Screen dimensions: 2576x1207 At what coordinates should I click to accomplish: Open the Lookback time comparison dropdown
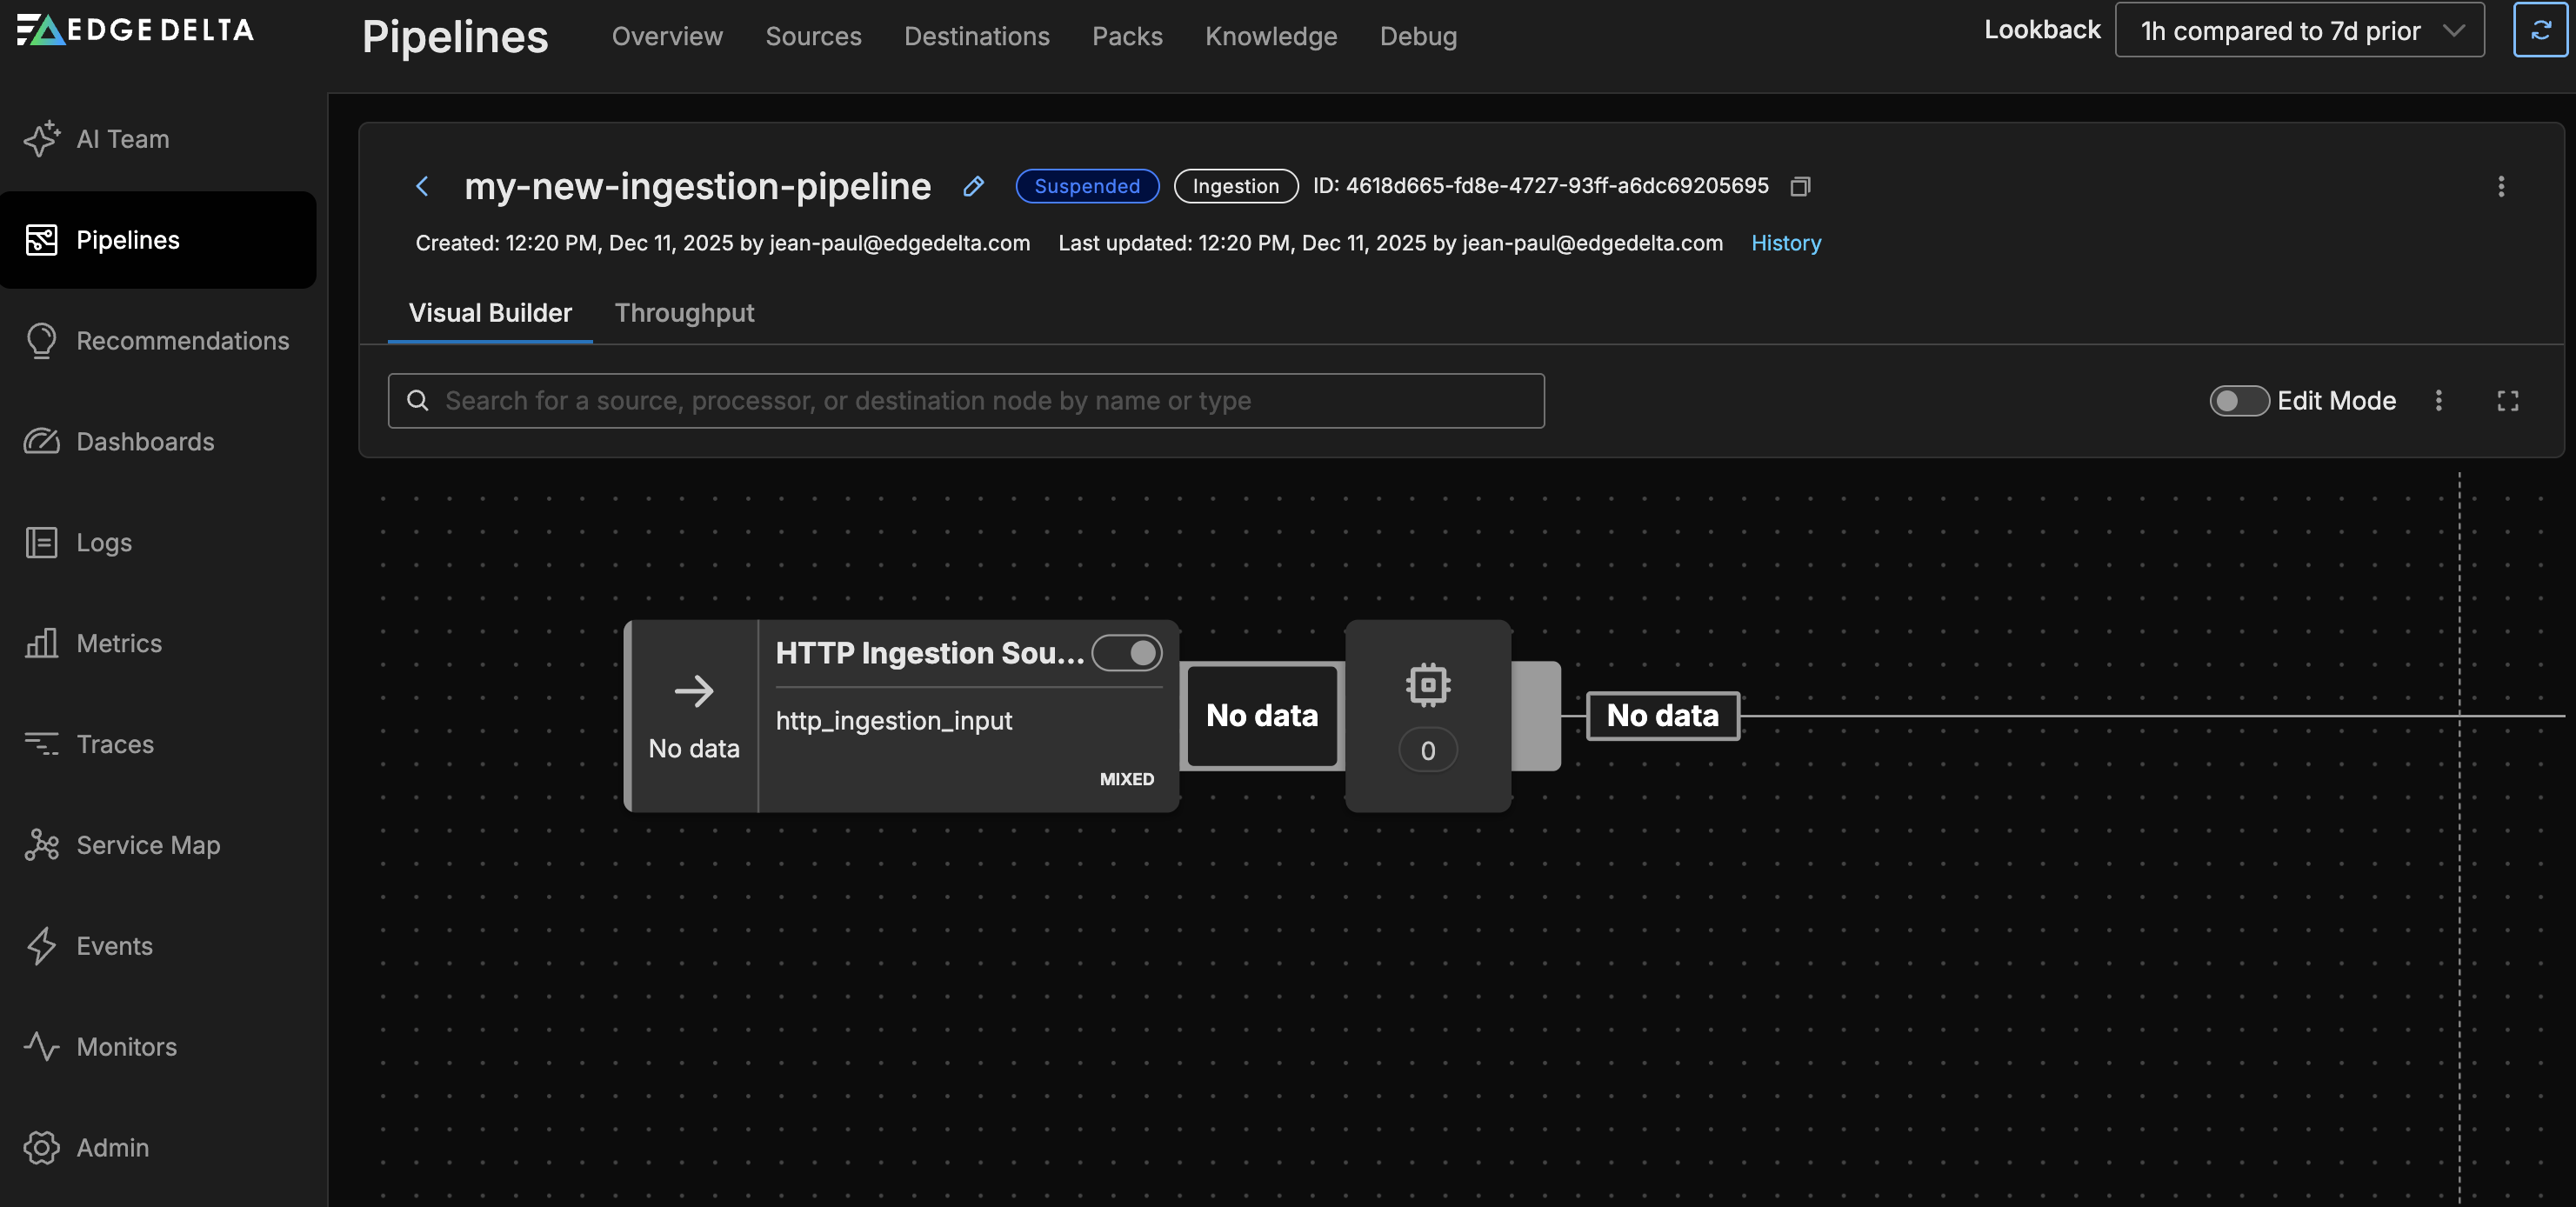(x=2299, y=30)
